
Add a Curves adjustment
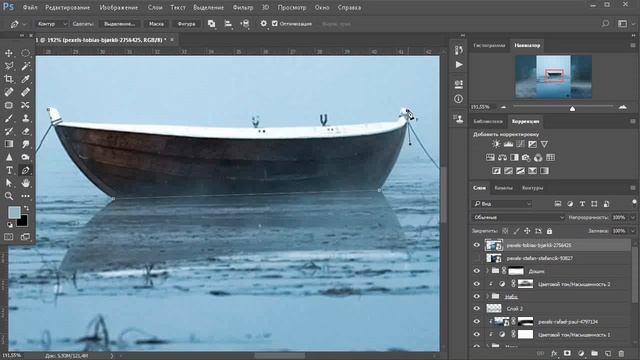520,144
